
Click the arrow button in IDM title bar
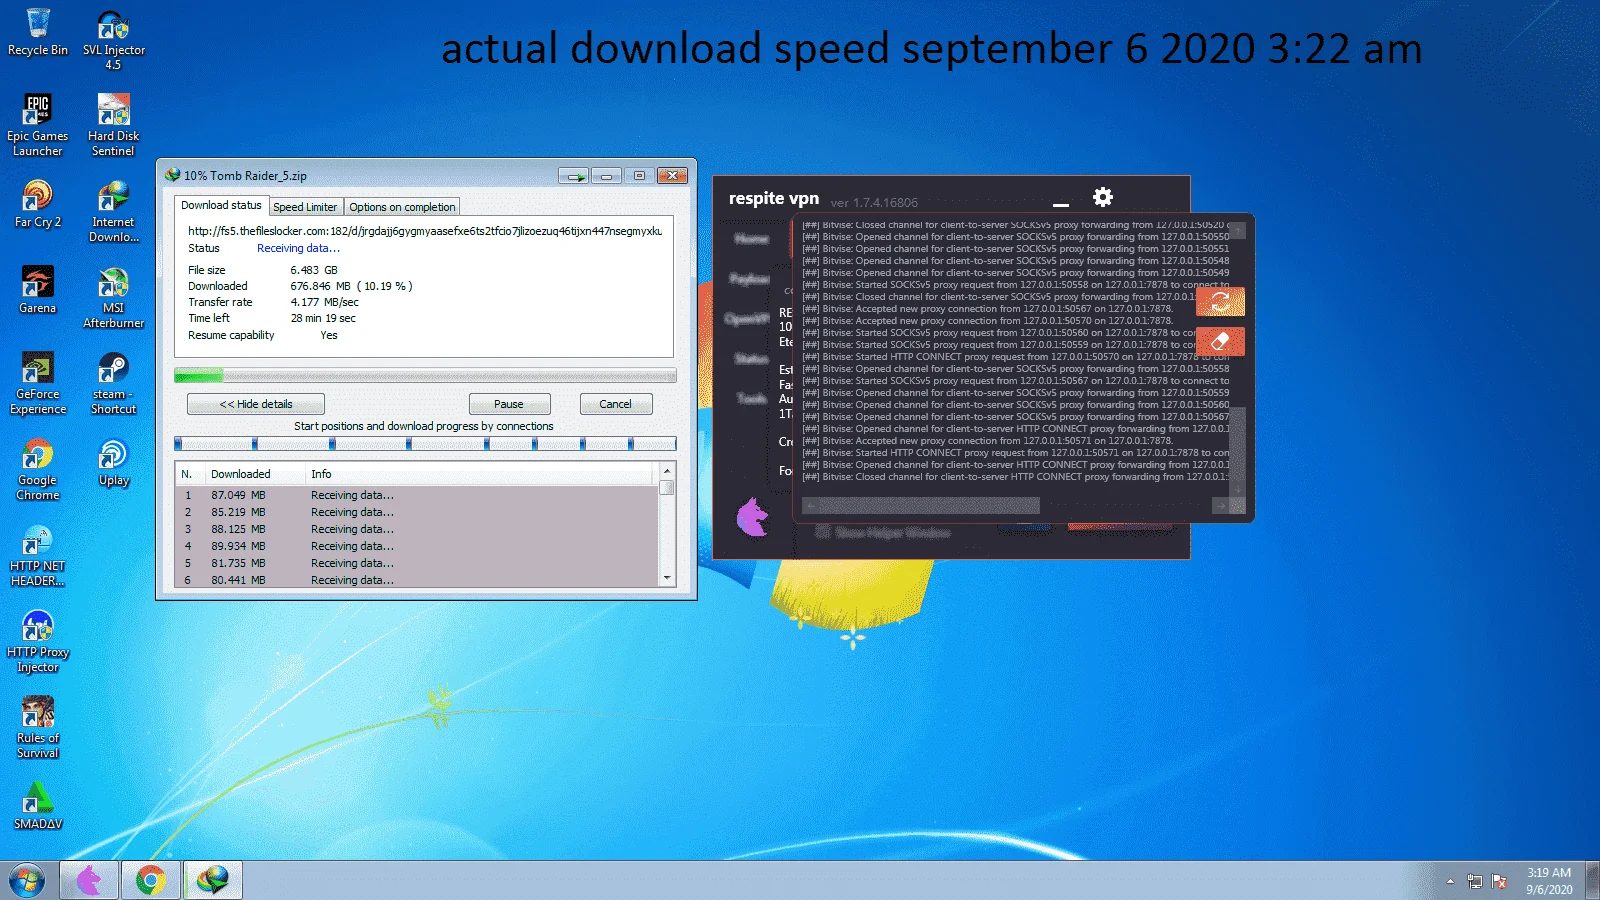[574, 176]
